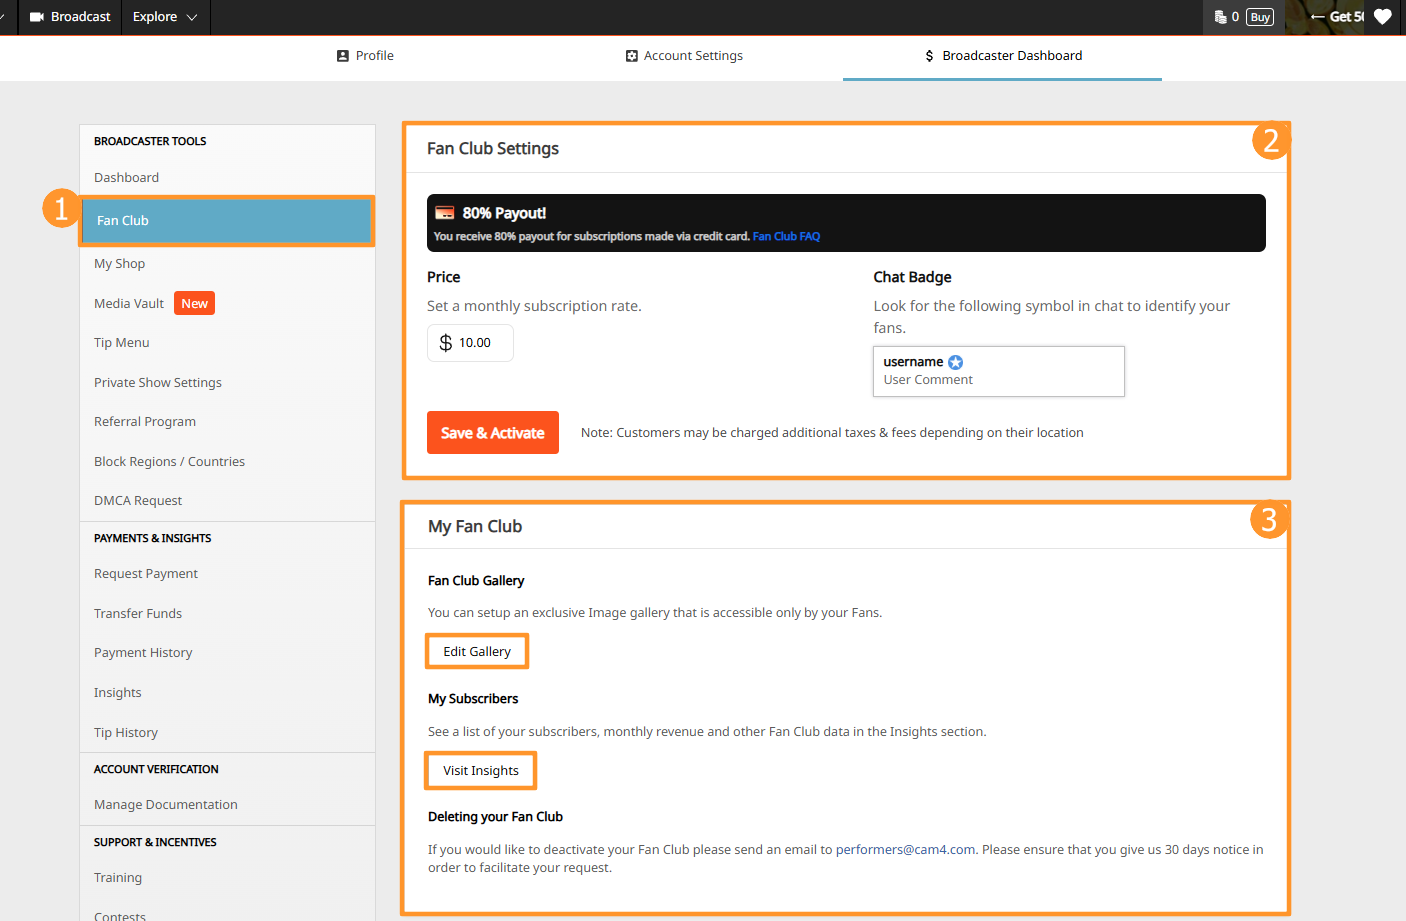Open Visit Insights button

pyautogui.click(x=481, y=771)
